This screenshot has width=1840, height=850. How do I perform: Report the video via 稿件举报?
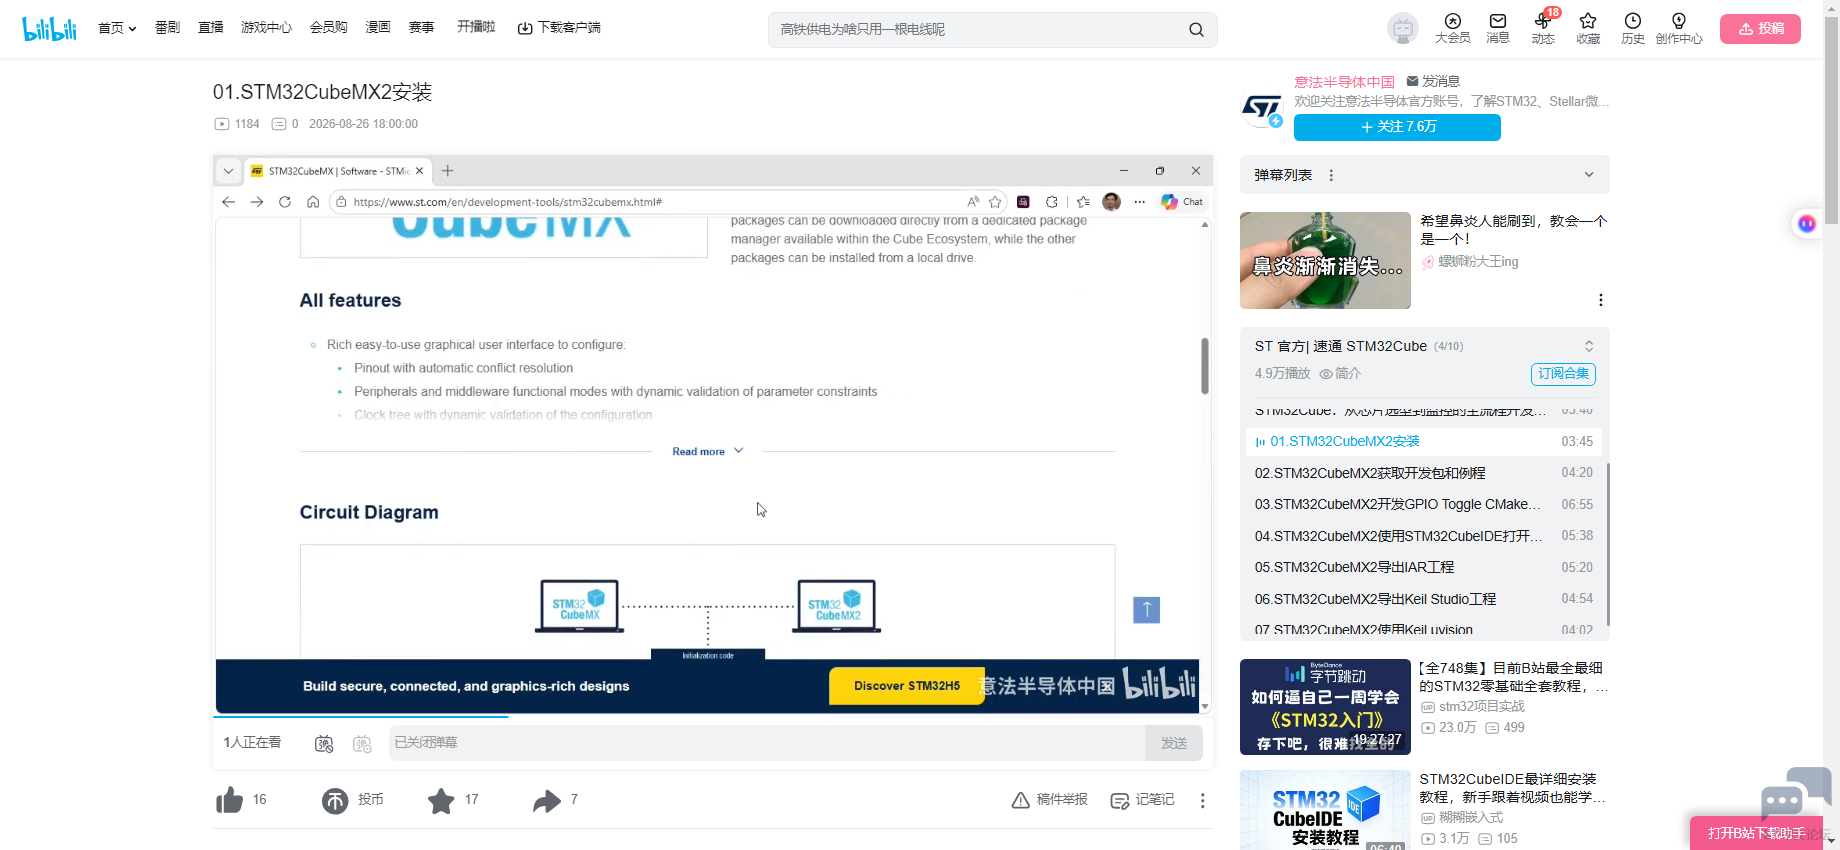pyautogui.click(x=1050, y=800)
